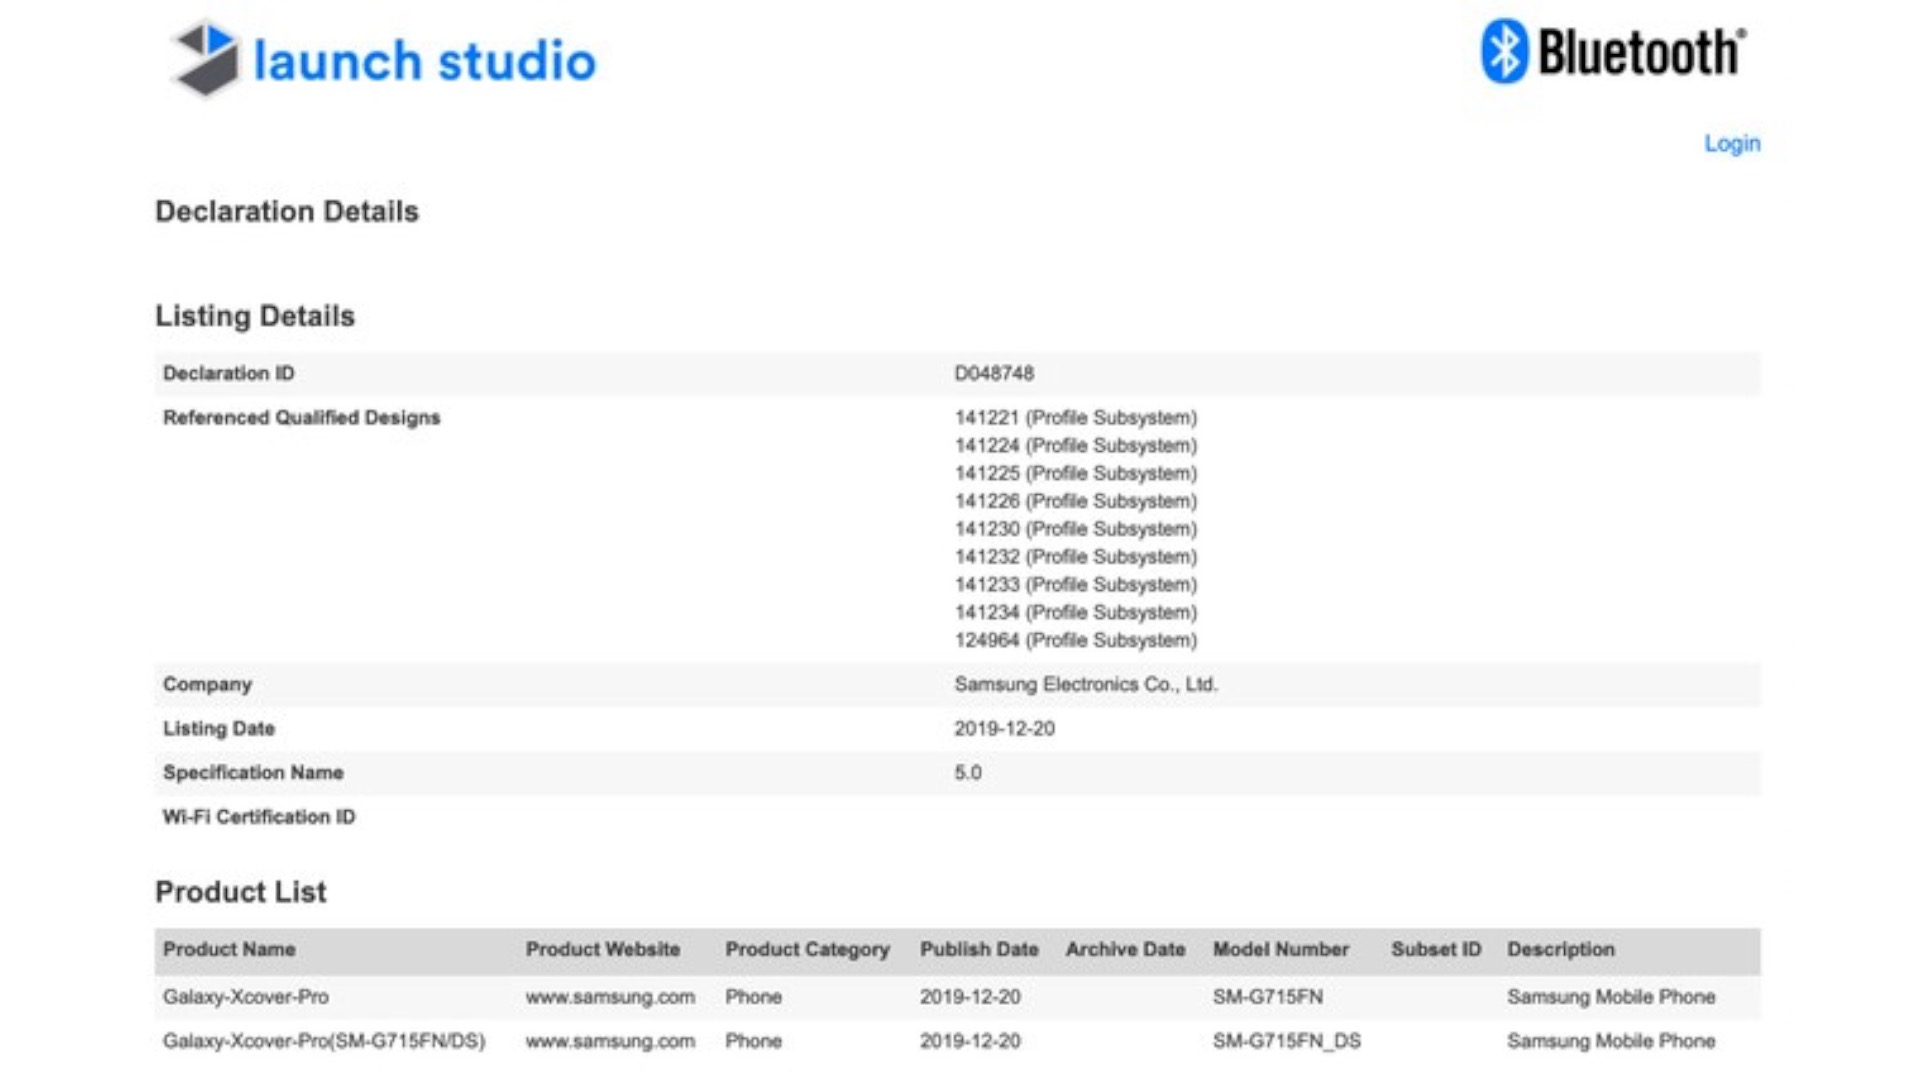1920x1080 pixels.
Task: Click the Product Name column header
Action: [229, 950]
